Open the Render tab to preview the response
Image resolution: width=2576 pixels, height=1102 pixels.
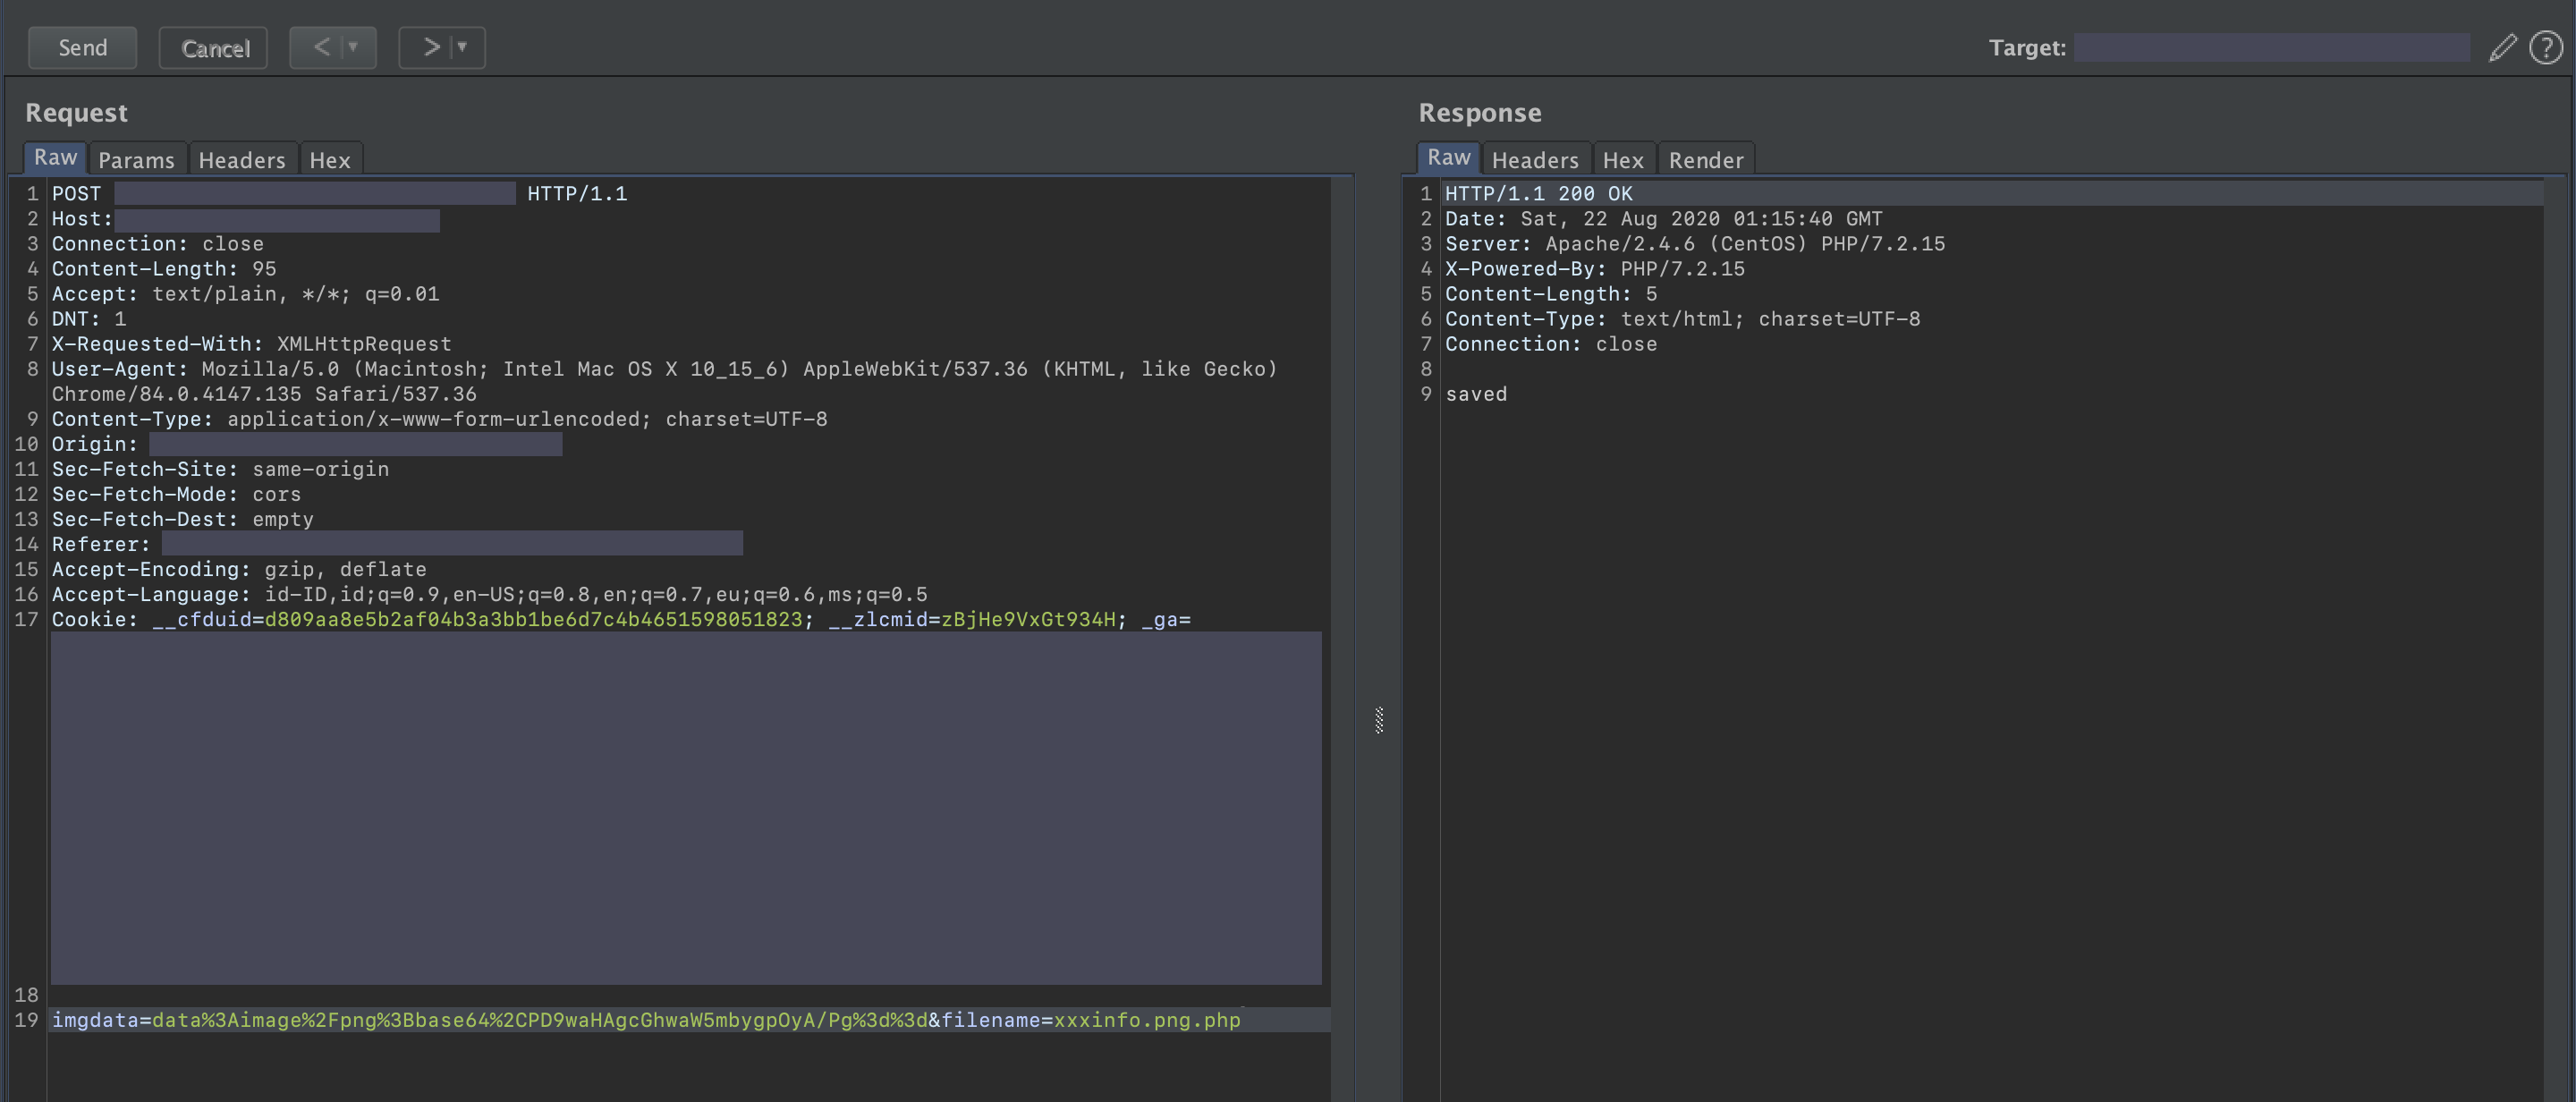pos(1705,159)
